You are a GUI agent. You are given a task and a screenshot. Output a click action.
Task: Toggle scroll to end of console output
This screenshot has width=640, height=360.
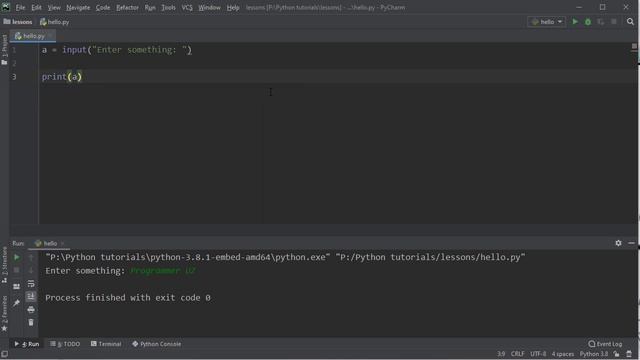[31, 296]
